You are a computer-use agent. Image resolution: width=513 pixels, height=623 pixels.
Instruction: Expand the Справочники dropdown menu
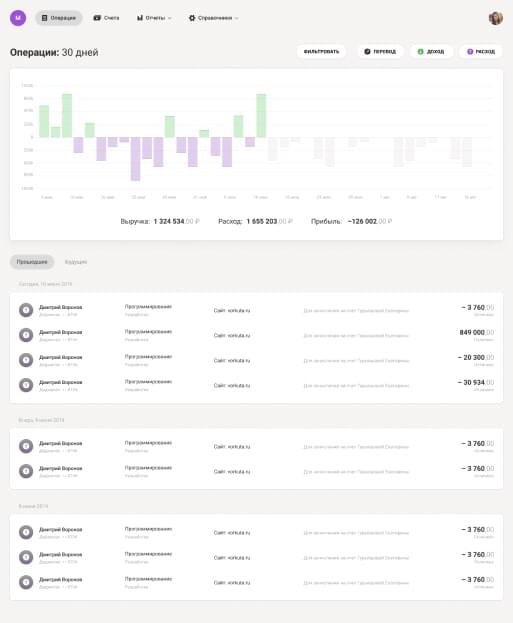coord(213,18)
